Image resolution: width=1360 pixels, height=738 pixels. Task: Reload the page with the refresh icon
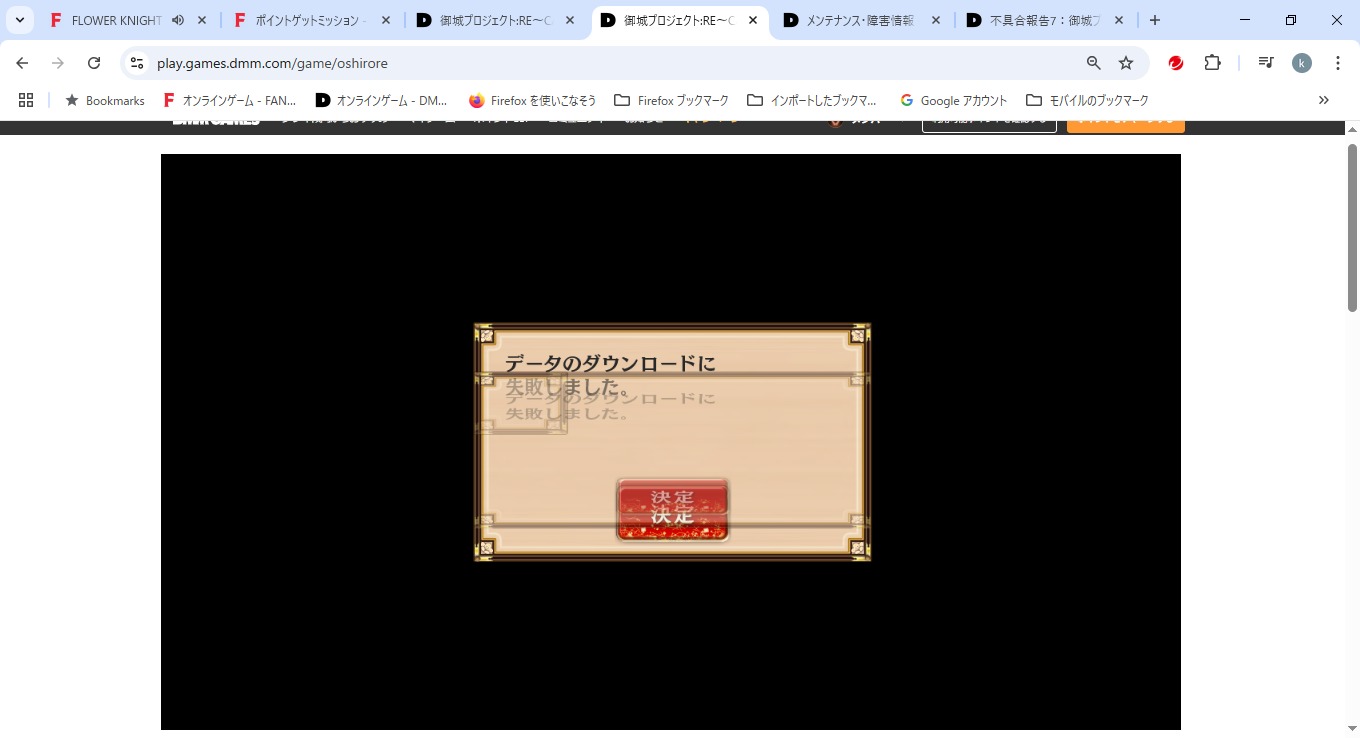[x=94, y=63]
